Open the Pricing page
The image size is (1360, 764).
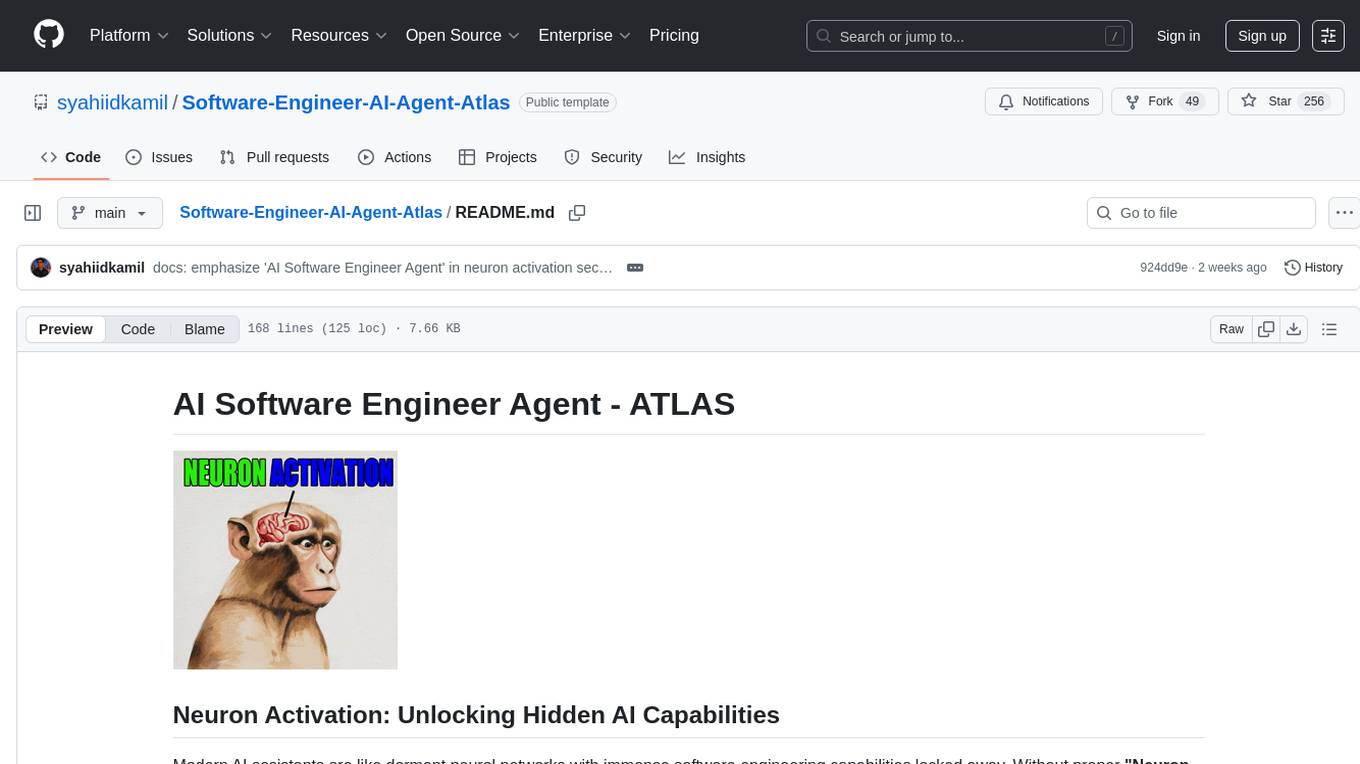pyautogui.click(x=674, y=35)
